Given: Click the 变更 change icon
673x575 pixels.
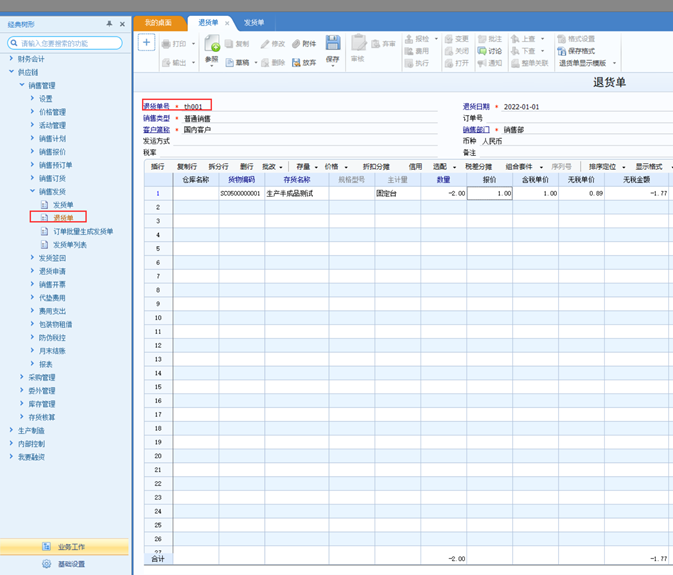Looking at the screenshot, I should pyautogui.click(x=449, y=39).
